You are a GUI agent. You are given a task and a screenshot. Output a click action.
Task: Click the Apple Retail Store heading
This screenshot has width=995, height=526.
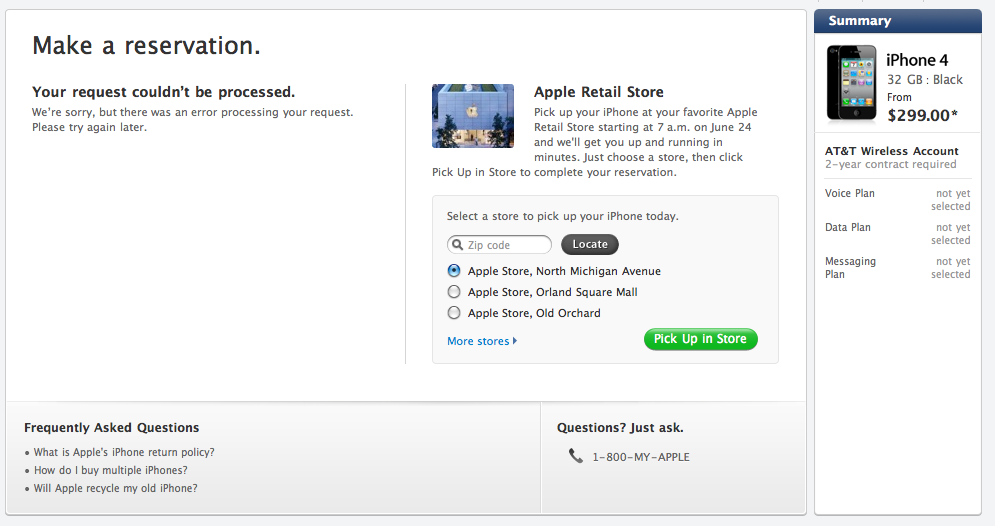(598, 92)
